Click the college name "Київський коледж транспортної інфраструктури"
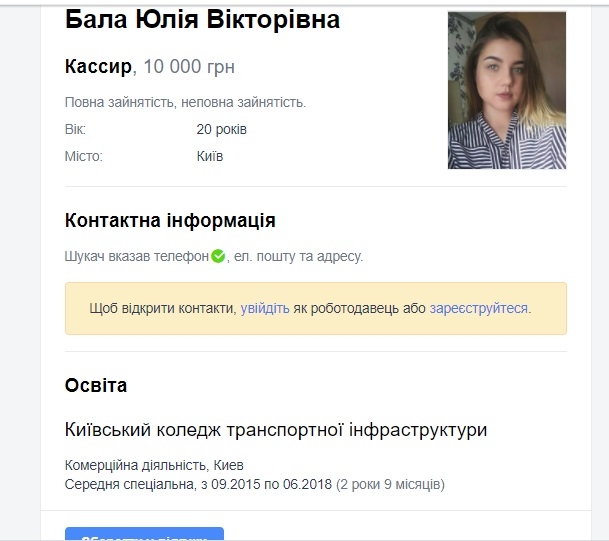 pos(276,430)
